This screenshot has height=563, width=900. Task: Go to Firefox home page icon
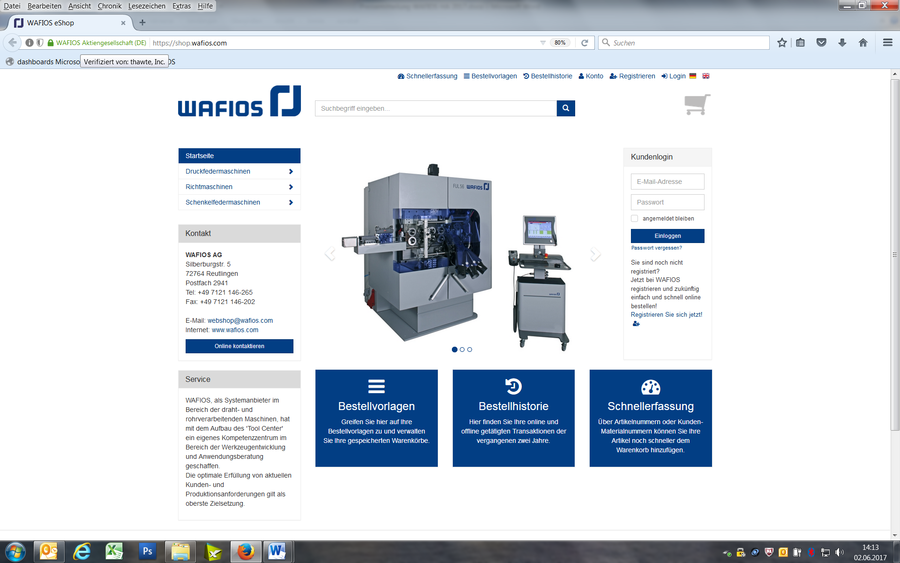point(863,42)
